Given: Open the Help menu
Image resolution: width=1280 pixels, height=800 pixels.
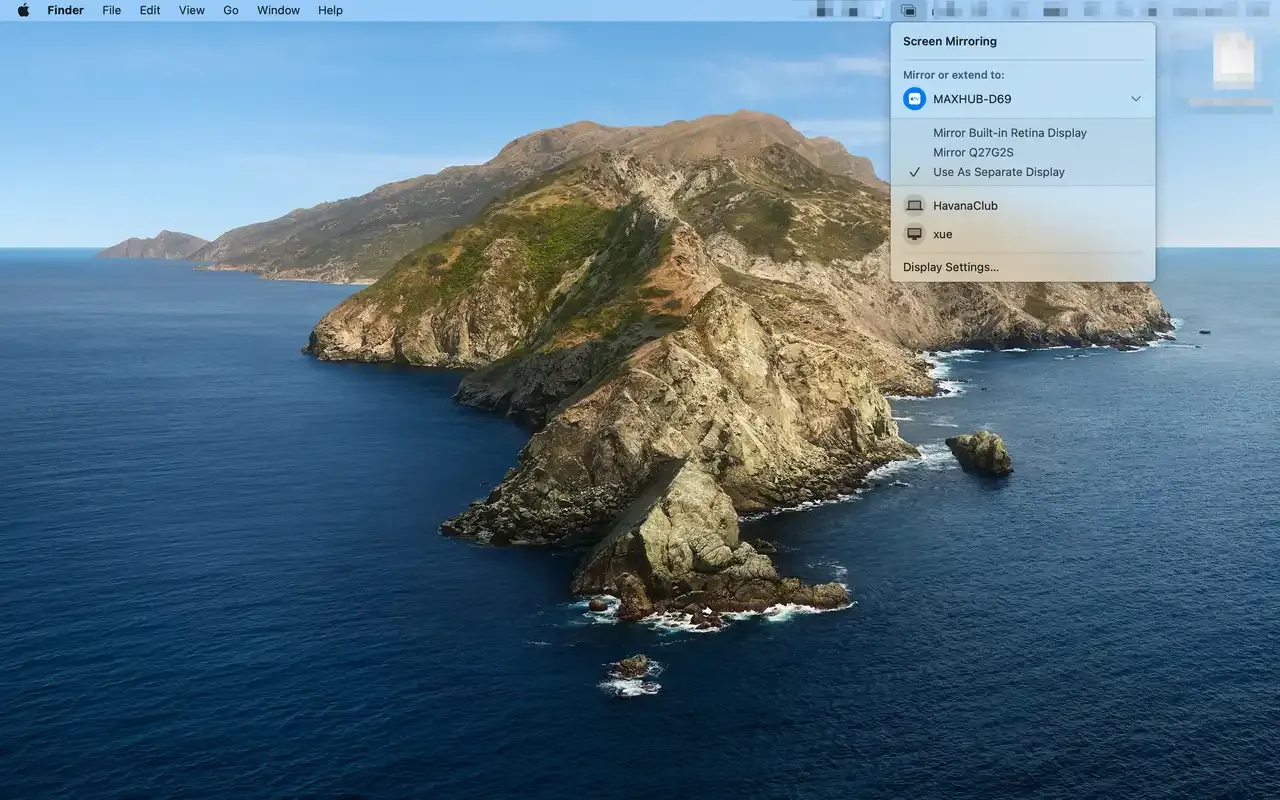Looking at the screenshot, I should pos(330,10).
